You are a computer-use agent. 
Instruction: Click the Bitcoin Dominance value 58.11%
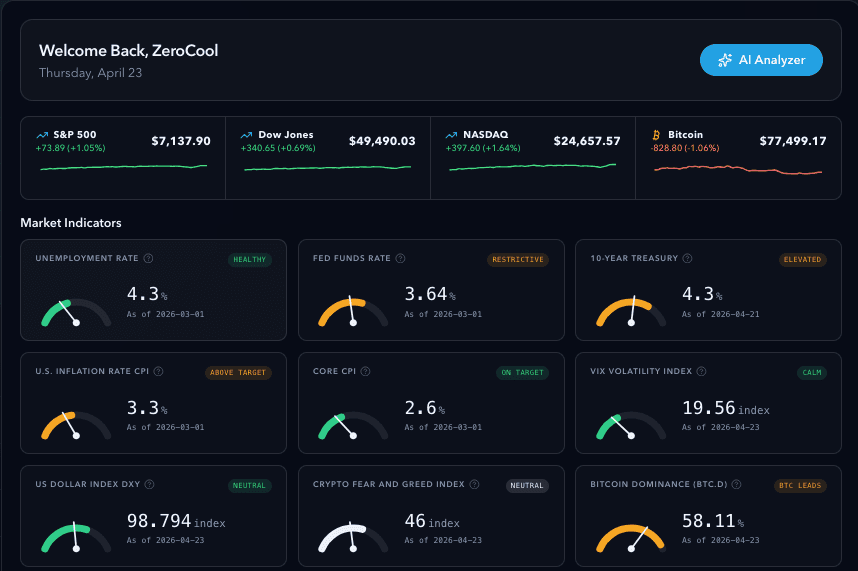pos(713,521)
